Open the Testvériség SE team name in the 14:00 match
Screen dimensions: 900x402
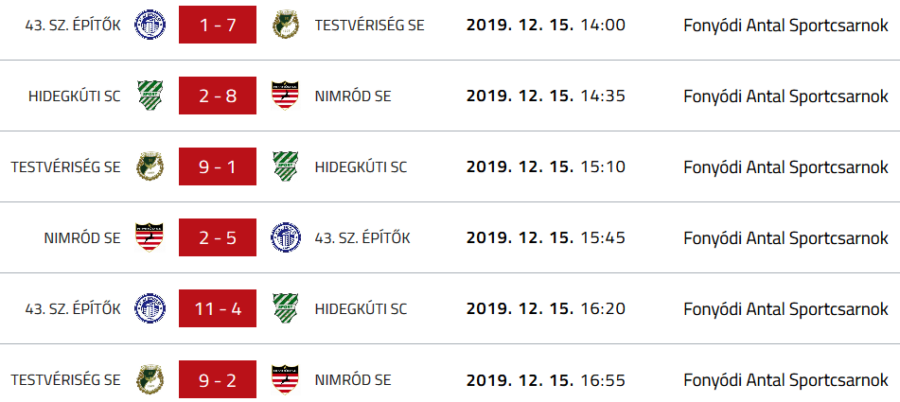(x=368, y=24)
